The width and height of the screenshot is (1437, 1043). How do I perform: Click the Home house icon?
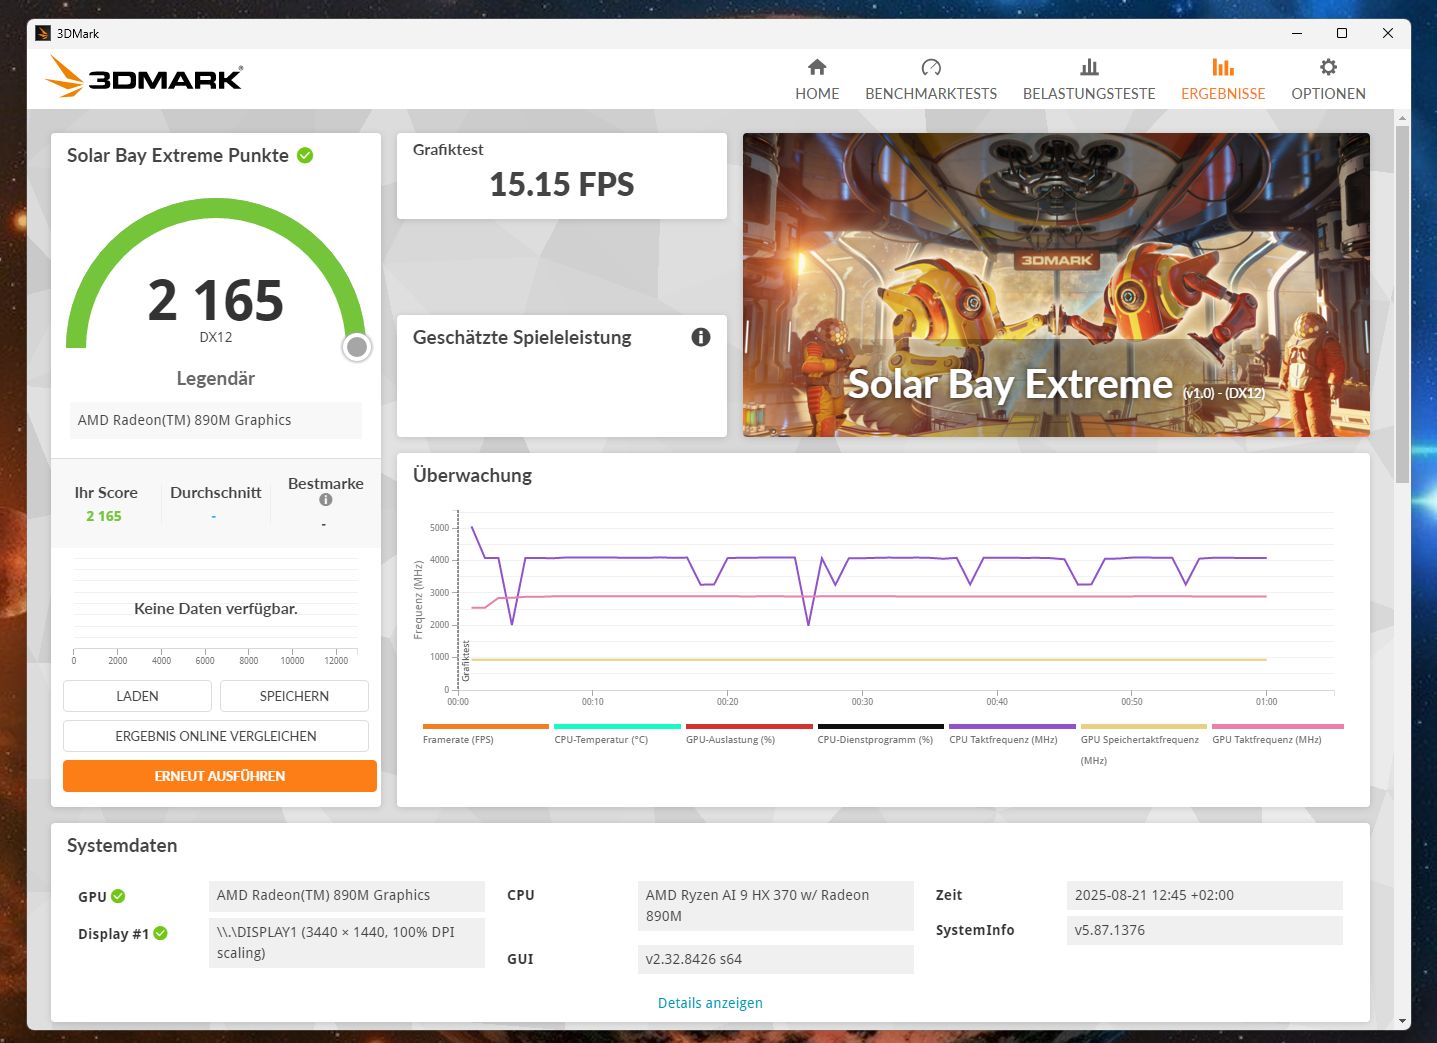click(817, 67)
